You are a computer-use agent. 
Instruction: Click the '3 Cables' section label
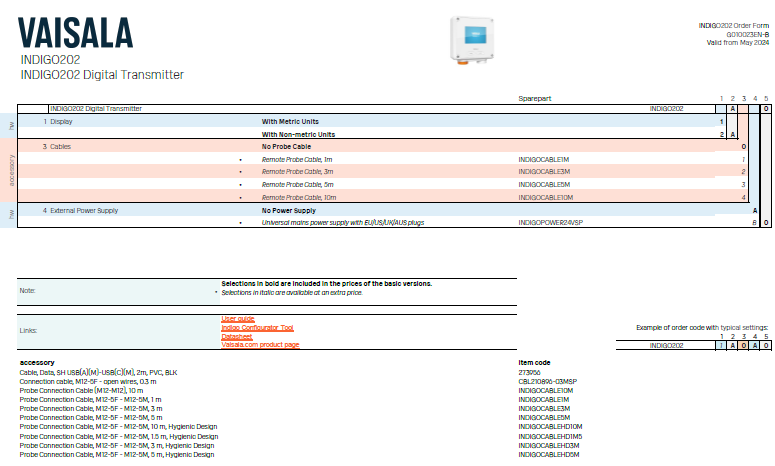pos(57,147)
